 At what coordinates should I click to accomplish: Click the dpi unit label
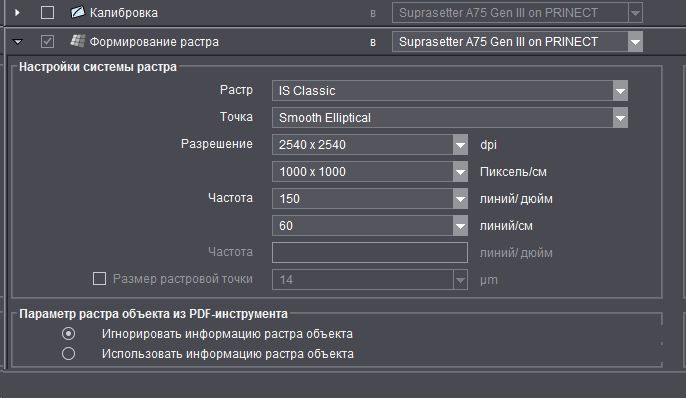click(x=488, y=145)
